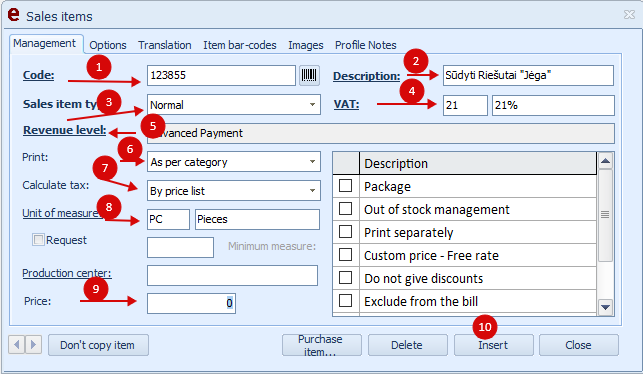Click the Price input field
Image resolution: width=643 pixels, height=374 pixels.
pos(191,303)
